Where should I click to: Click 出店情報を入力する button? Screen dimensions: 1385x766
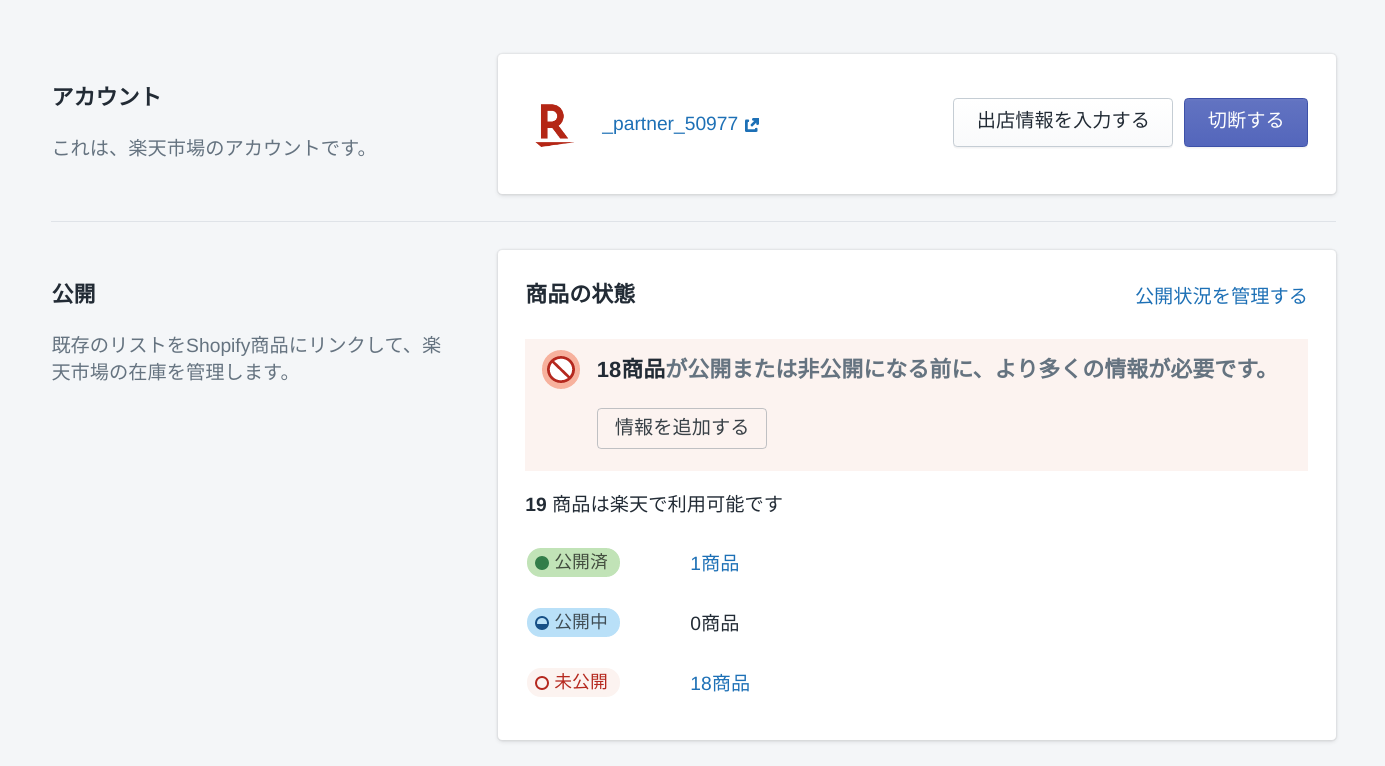1063,122
